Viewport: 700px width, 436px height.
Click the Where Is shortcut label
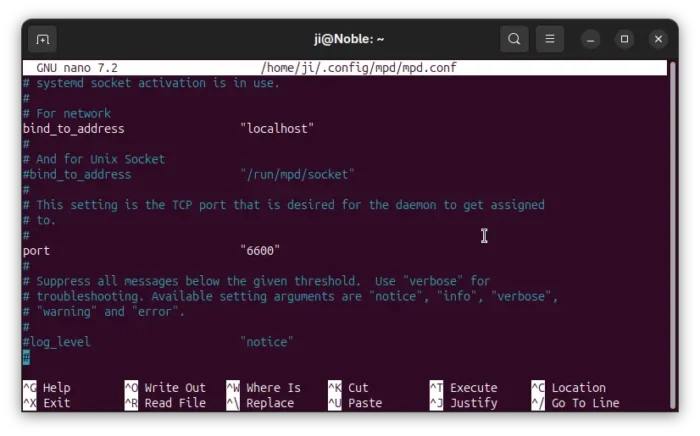273,388
